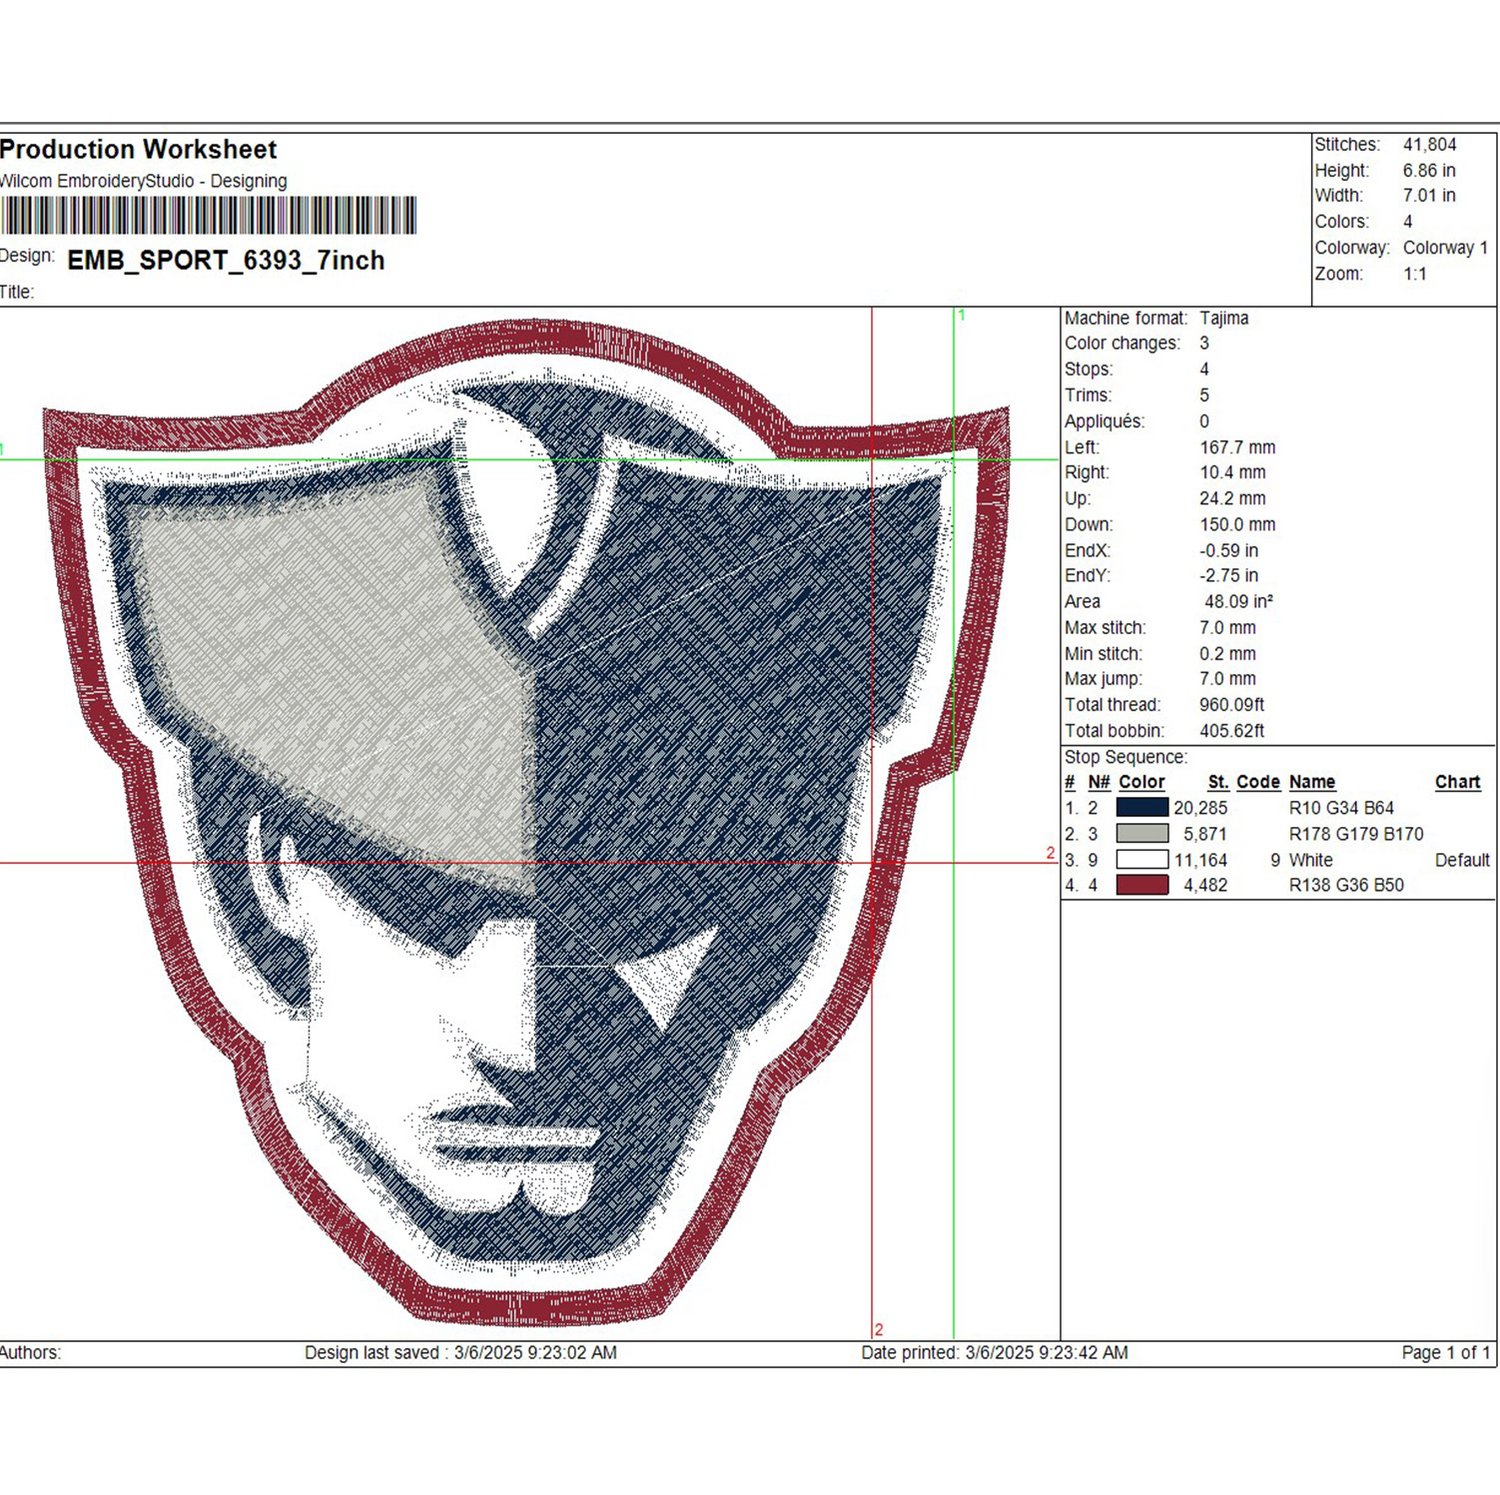The width and height of the screenshot is (1500, 1495).
Task: Click the height value "6.86 in"
Action: click(1429, 171)
